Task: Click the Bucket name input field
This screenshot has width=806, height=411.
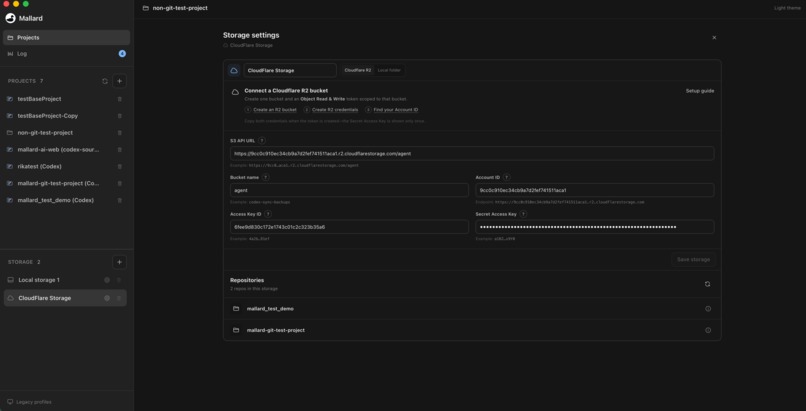Action: tap(350, 190)
